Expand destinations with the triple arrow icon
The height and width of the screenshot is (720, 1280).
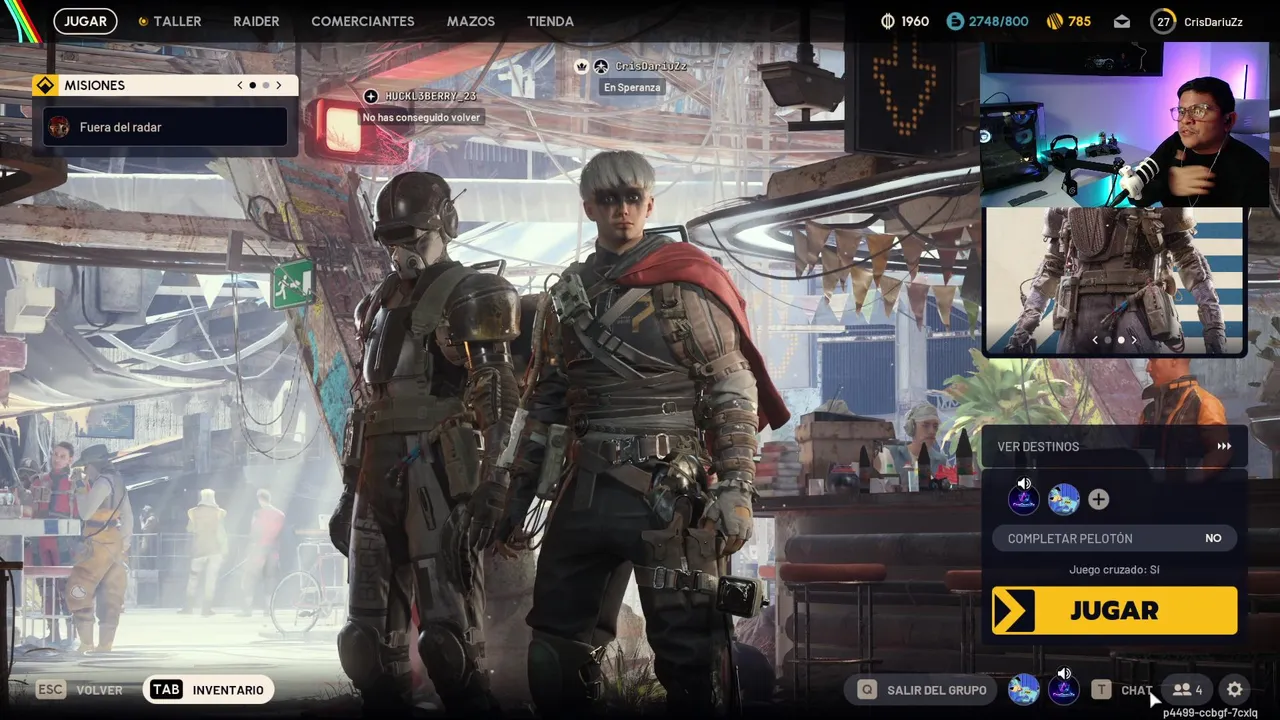[1224, 446]
